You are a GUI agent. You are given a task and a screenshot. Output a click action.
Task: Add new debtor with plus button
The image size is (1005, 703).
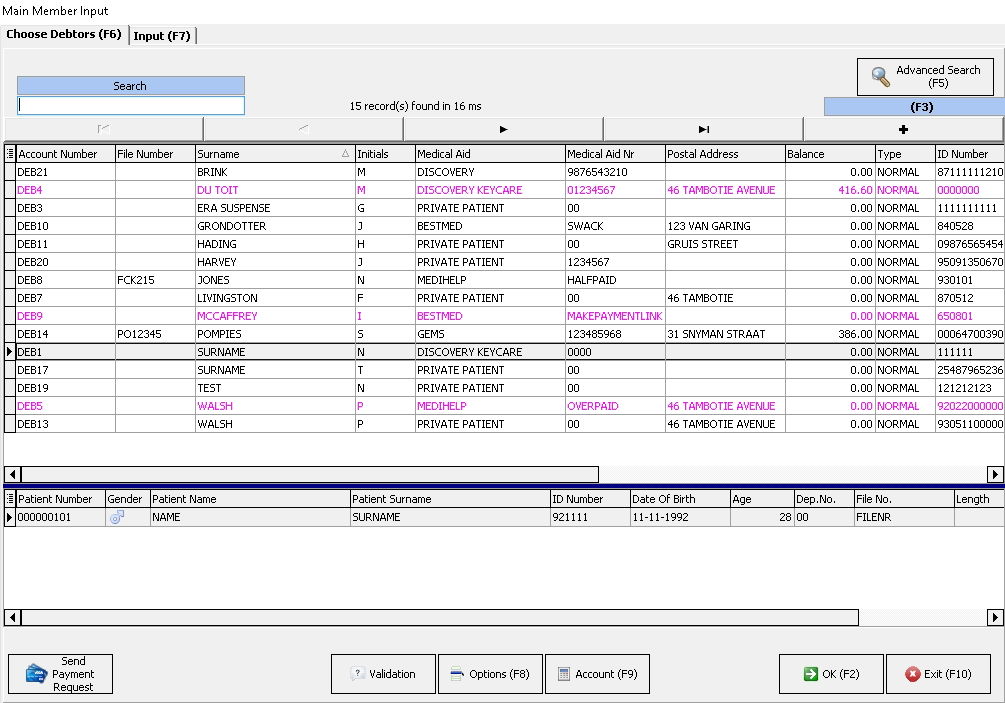coord(903,129)
